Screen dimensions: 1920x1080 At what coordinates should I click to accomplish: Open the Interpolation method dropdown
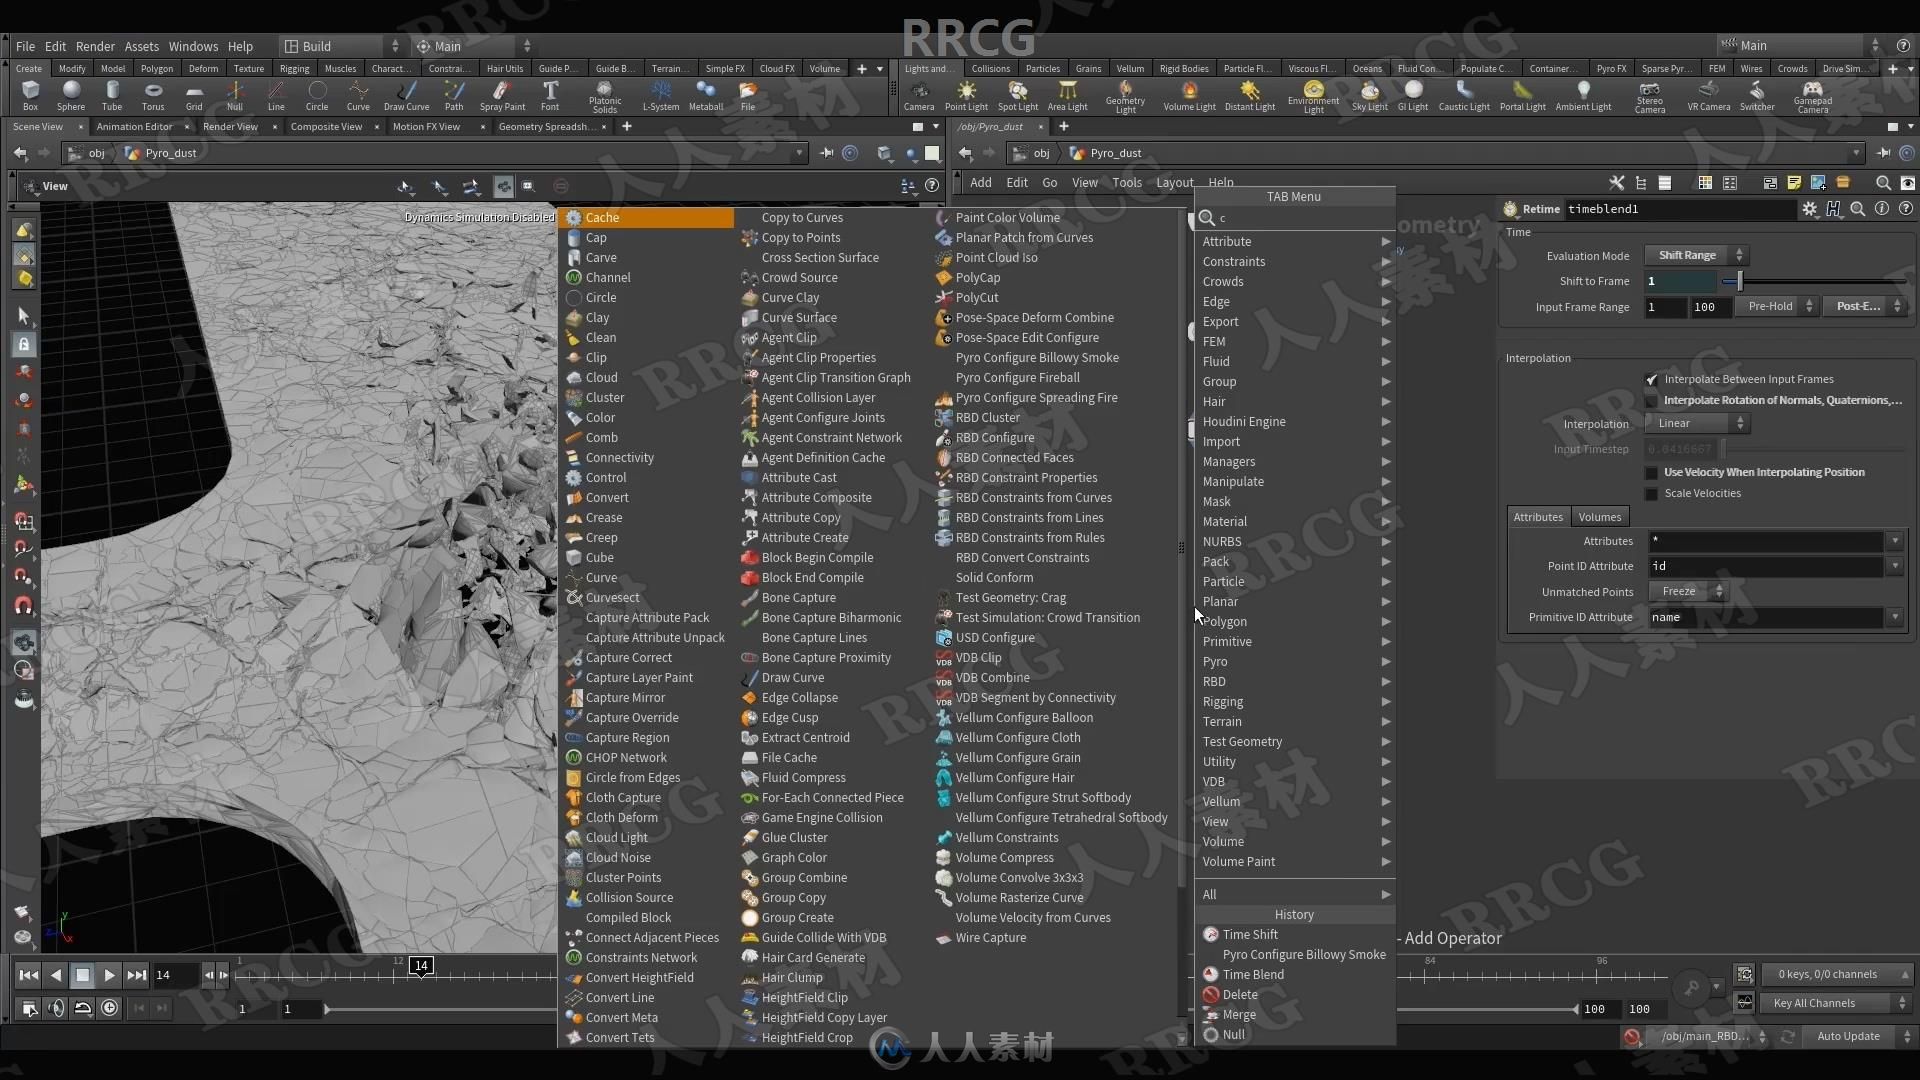pyautogui.click(x=1695, y=422)
